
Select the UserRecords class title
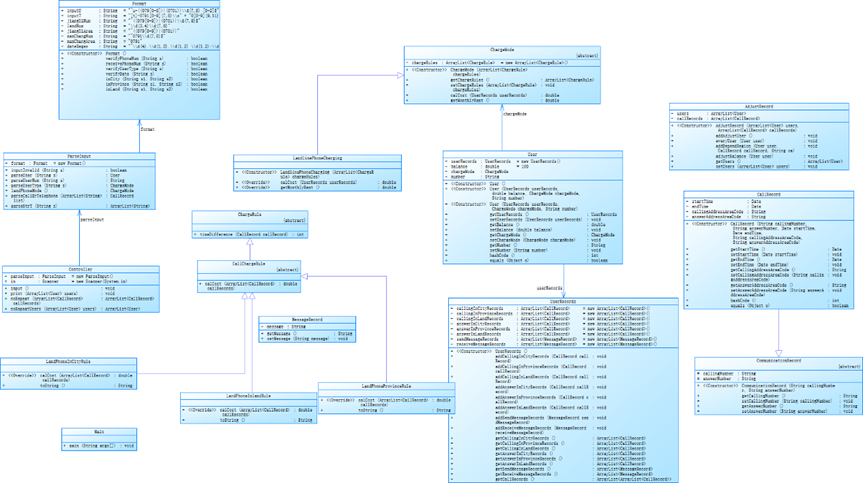tap(563, 301)
